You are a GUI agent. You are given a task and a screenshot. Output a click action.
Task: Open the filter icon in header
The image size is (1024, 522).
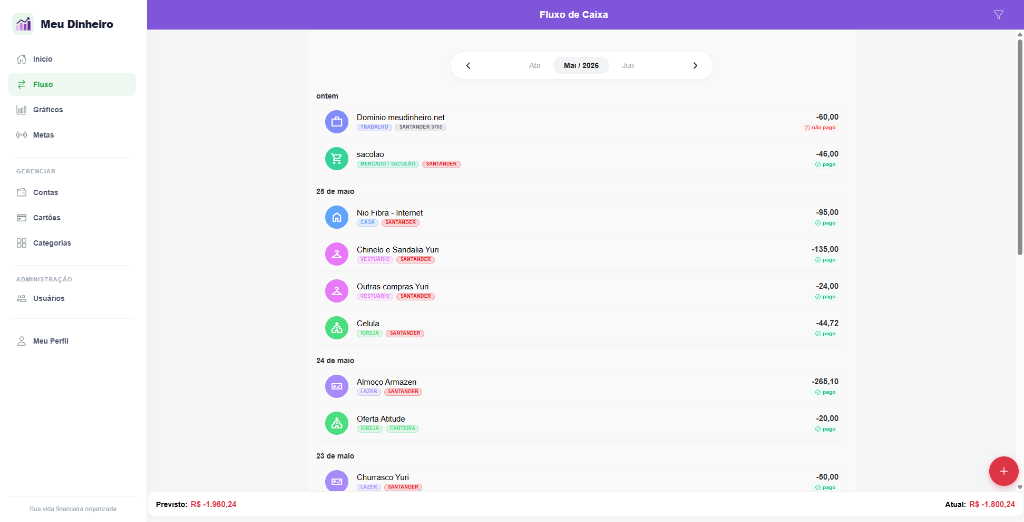(998, 14)
